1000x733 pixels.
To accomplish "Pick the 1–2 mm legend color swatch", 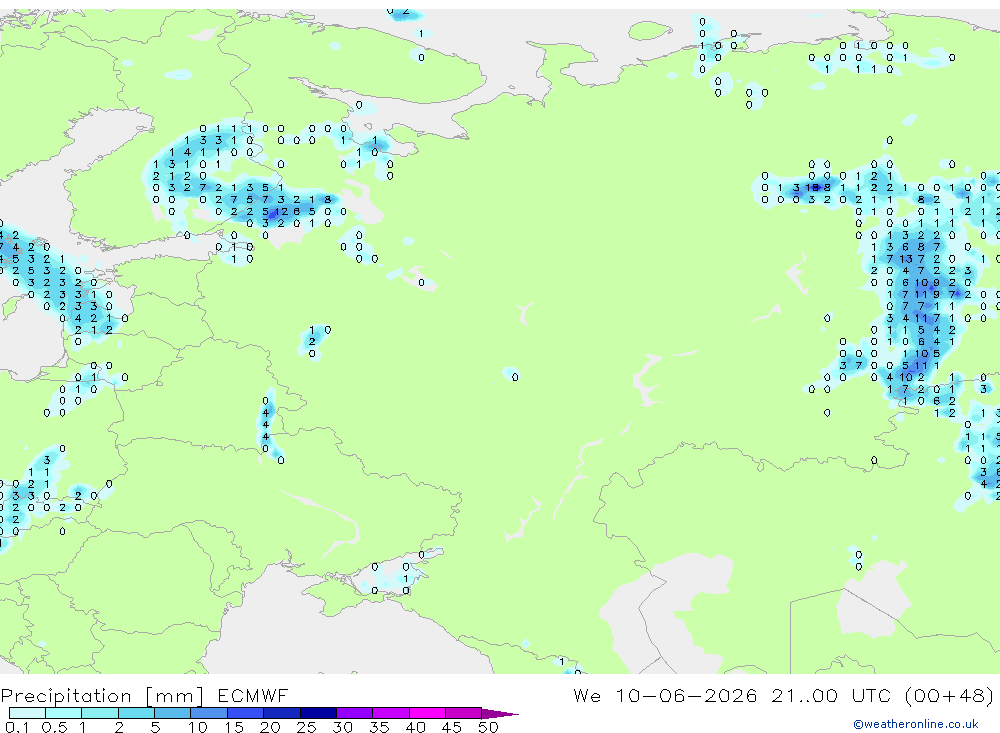I will (x=100, y=713).
